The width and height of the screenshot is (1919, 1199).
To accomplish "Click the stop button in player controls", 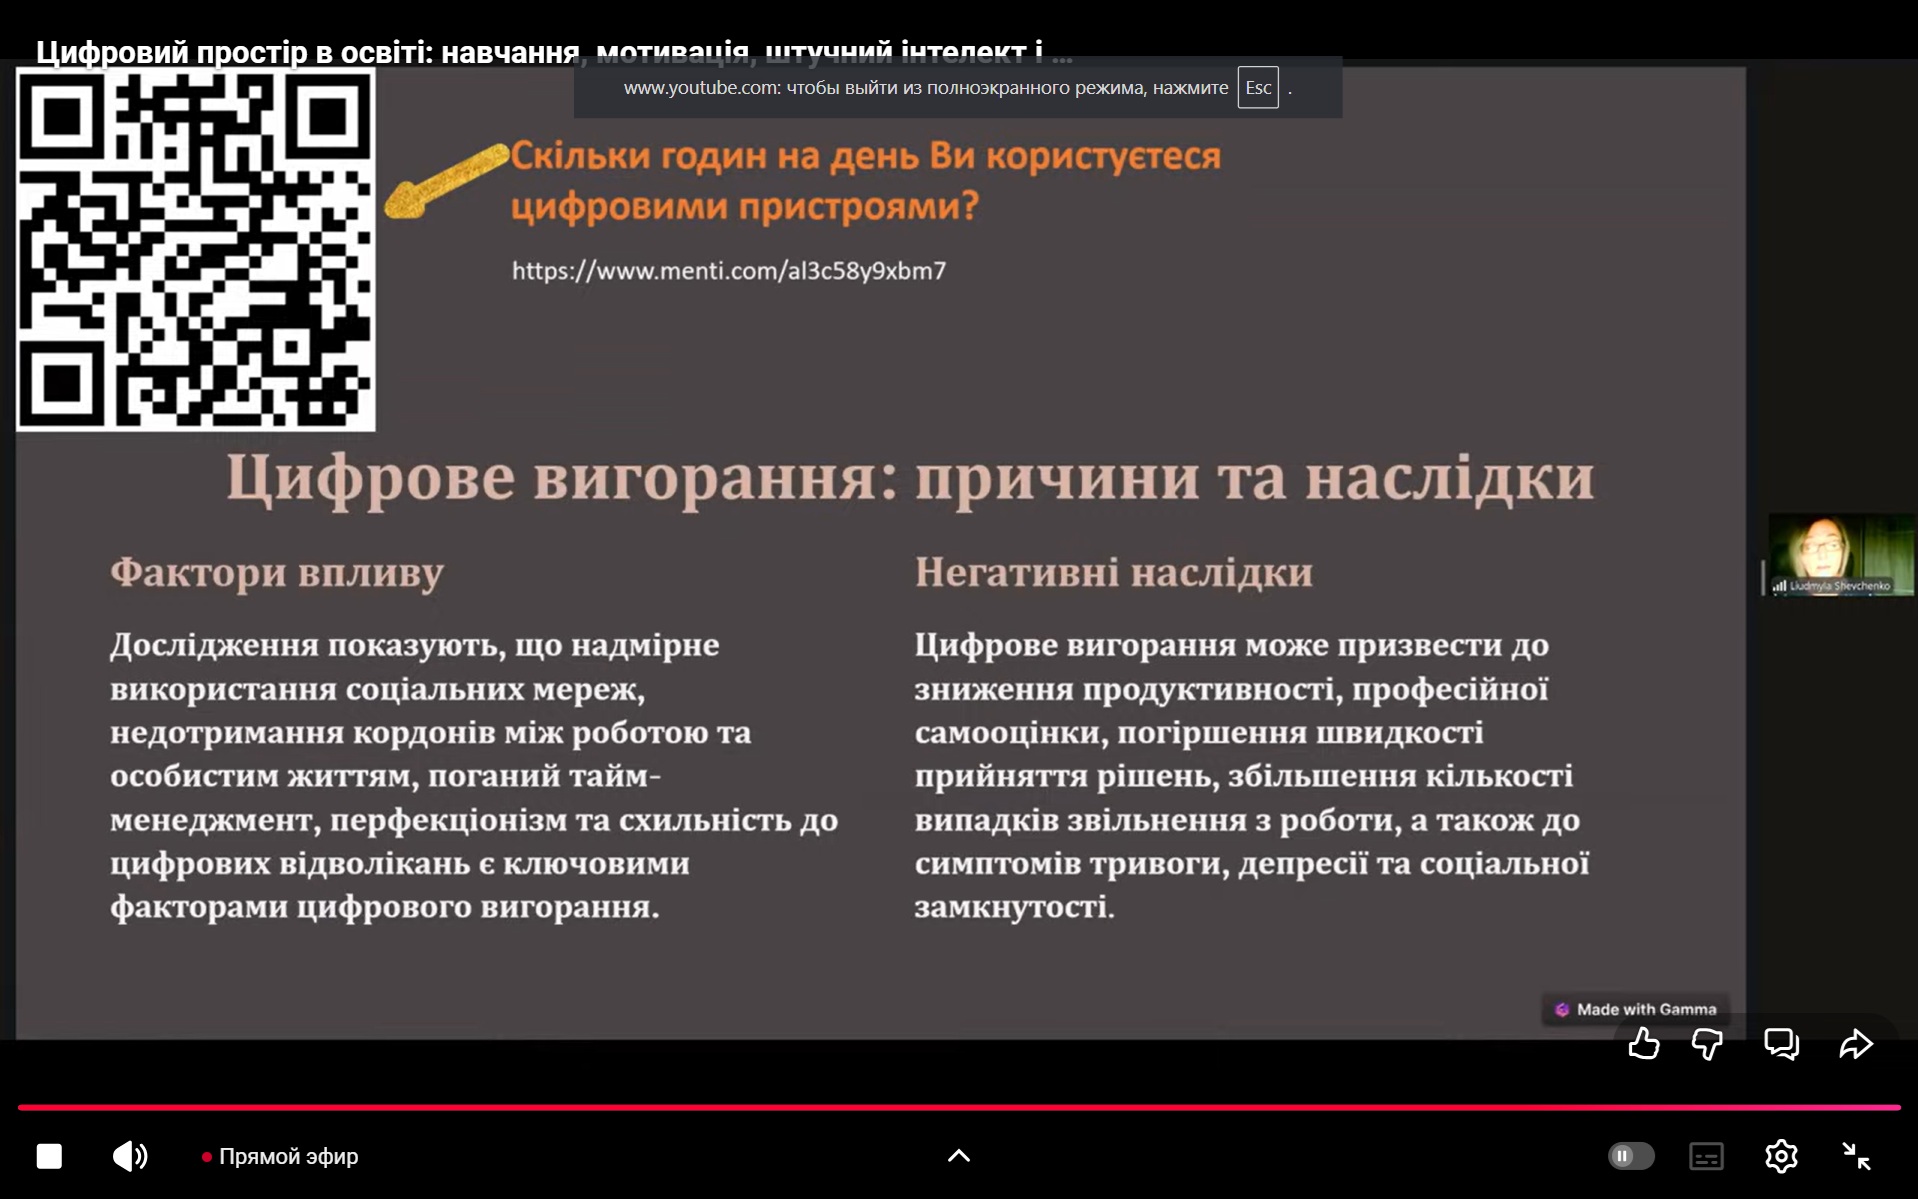I will 49,1156.
